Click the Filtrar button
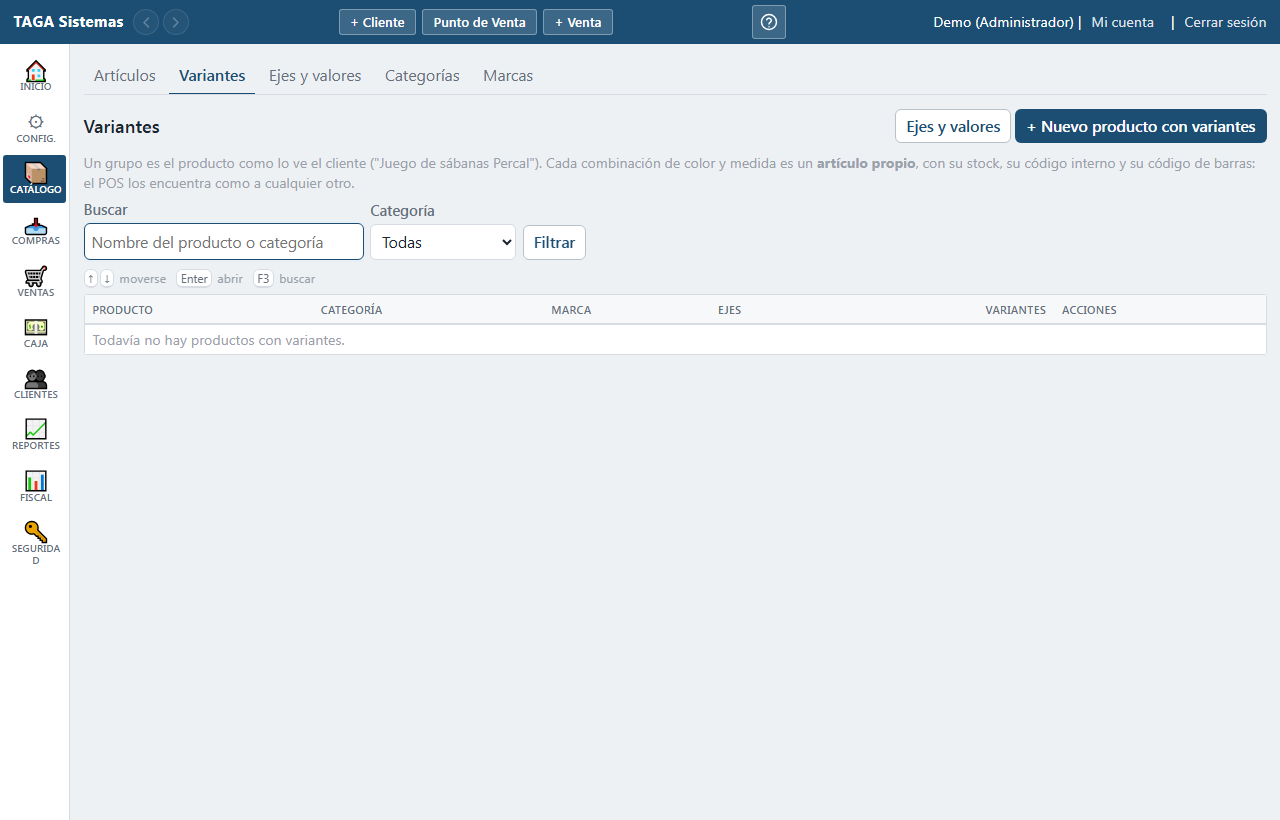 click(554, 242)
